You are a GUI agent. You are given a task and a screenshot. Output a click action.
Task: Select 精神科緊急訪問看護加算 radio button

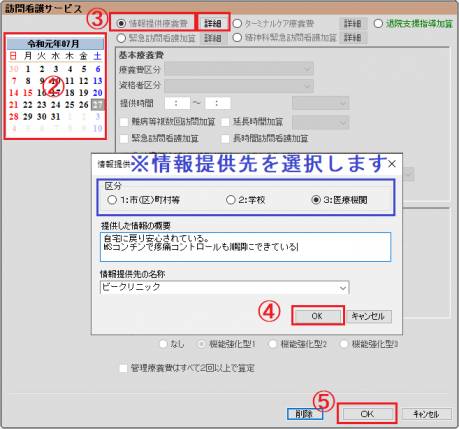(237, 38)
